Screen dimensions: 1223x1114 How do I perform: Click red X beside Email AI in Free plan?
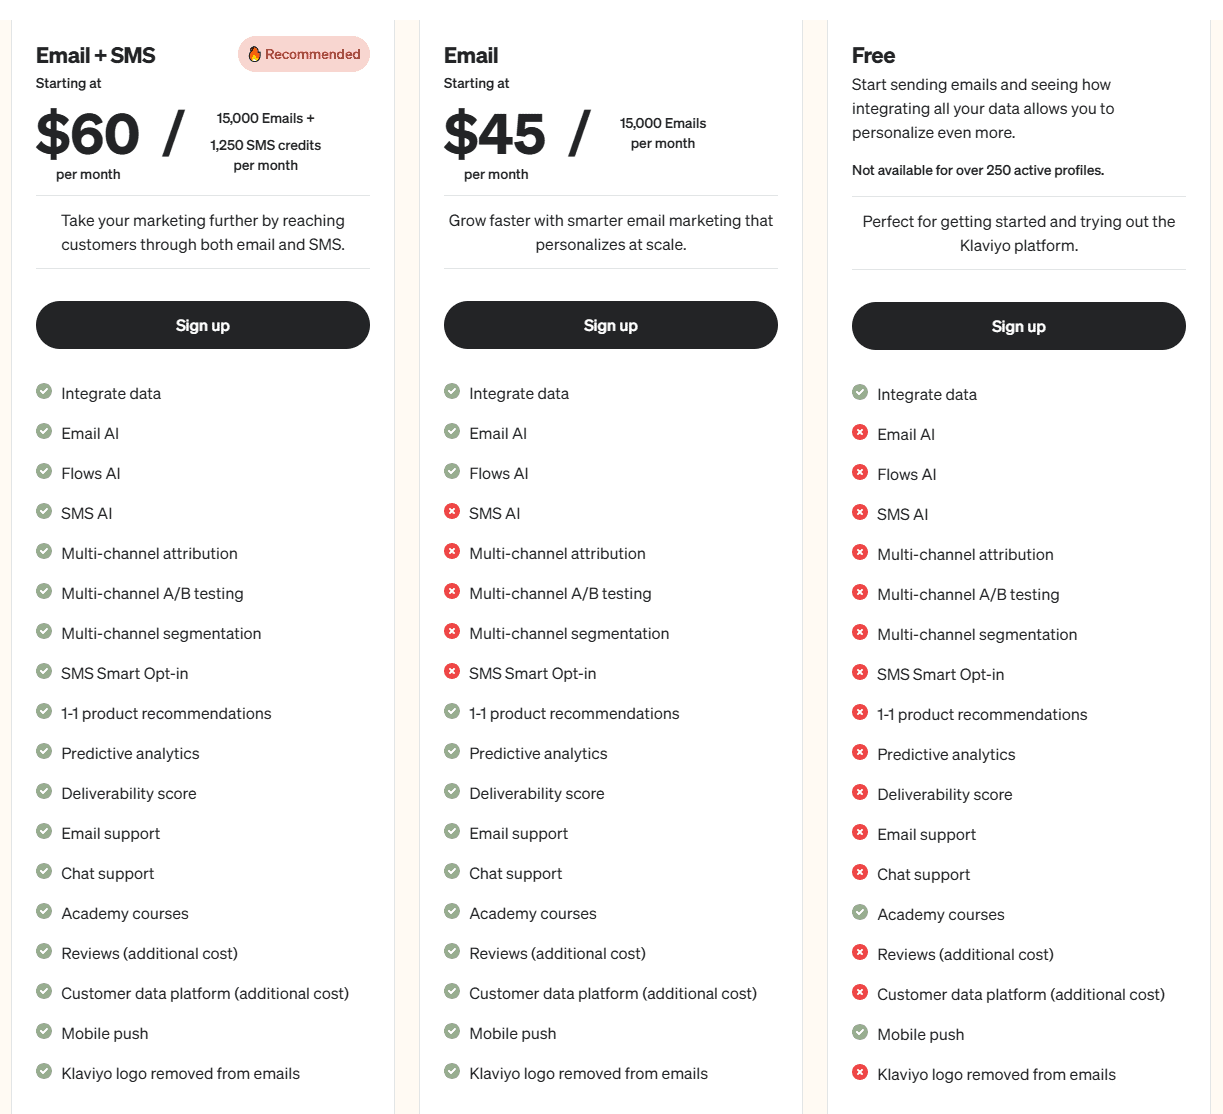tap(860, 432)
